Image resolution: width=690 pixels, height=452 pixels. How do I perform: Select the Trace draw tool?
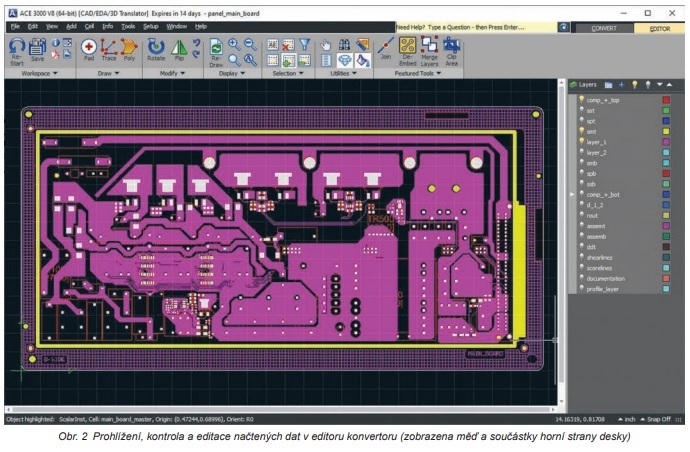tap(109, 49)
